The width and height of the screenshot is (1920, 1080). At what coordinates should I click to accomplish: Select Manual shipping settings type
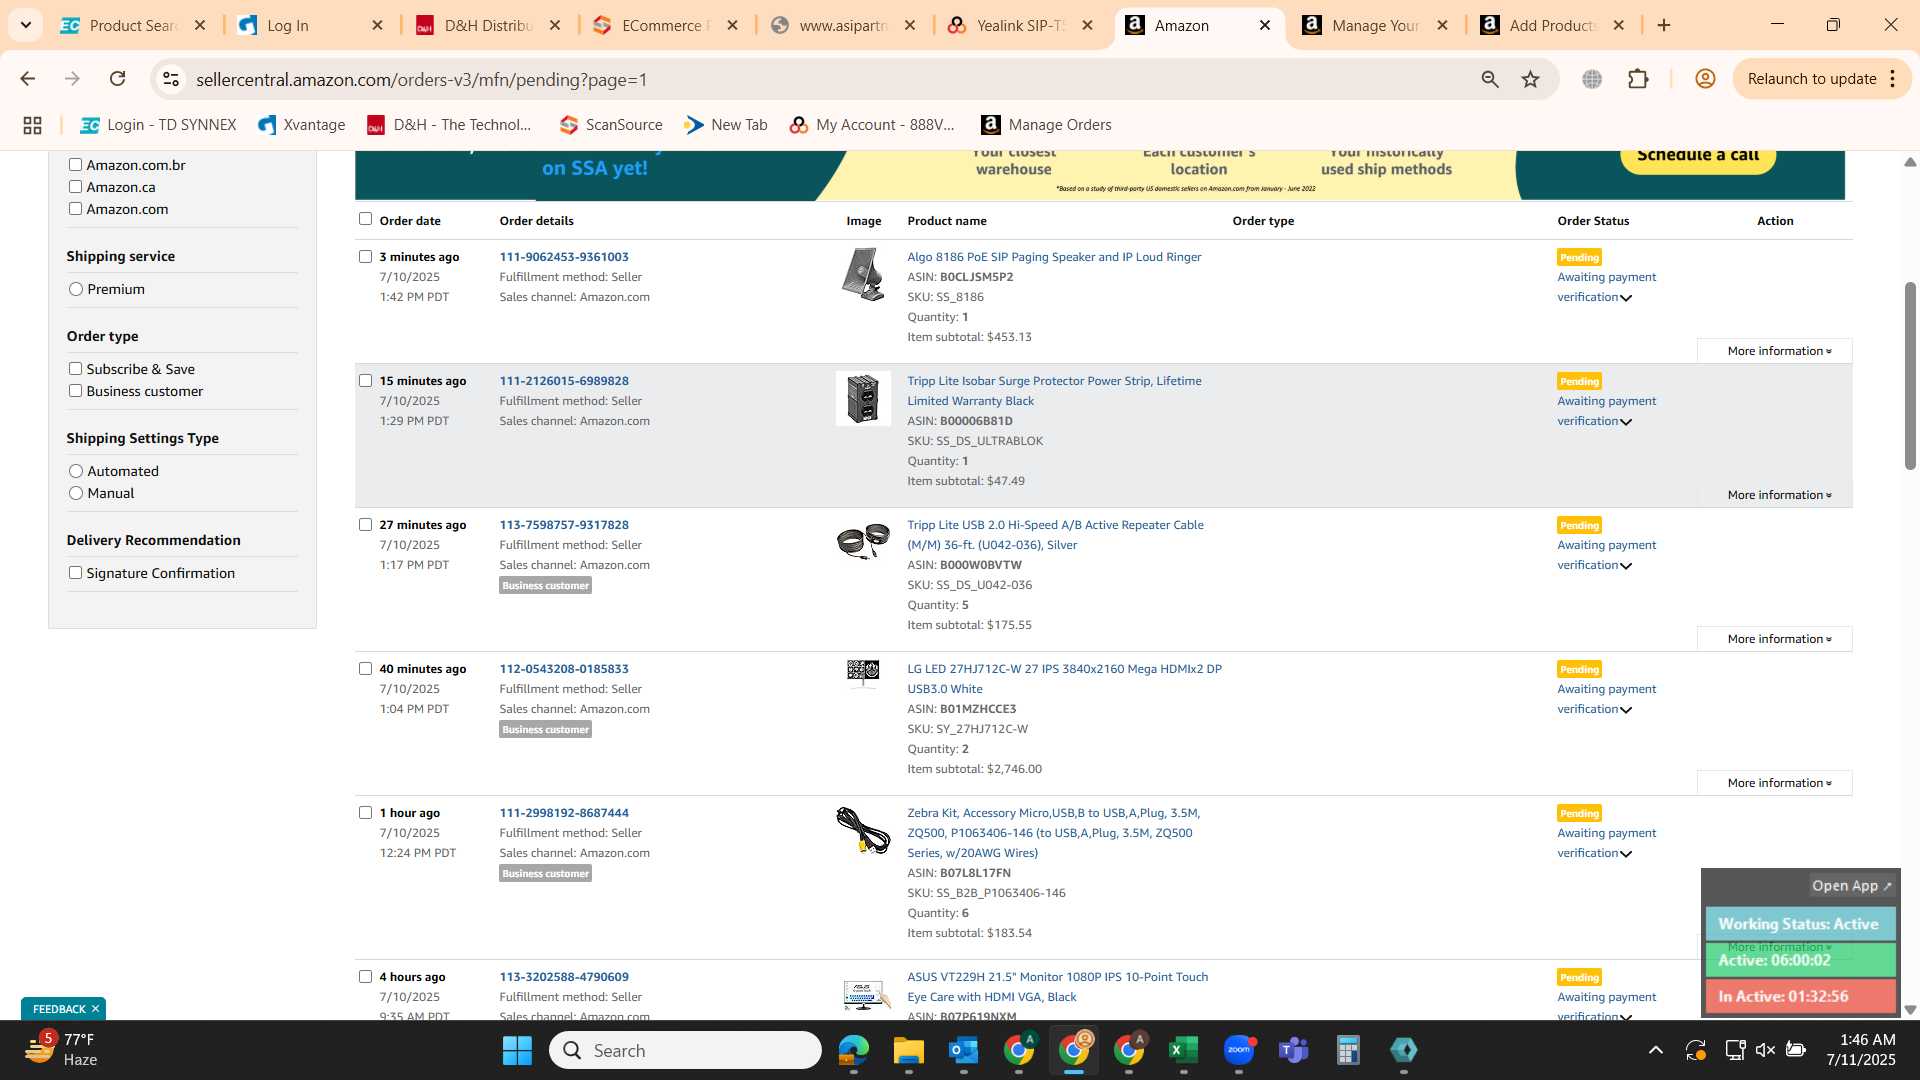pos(76,493)
